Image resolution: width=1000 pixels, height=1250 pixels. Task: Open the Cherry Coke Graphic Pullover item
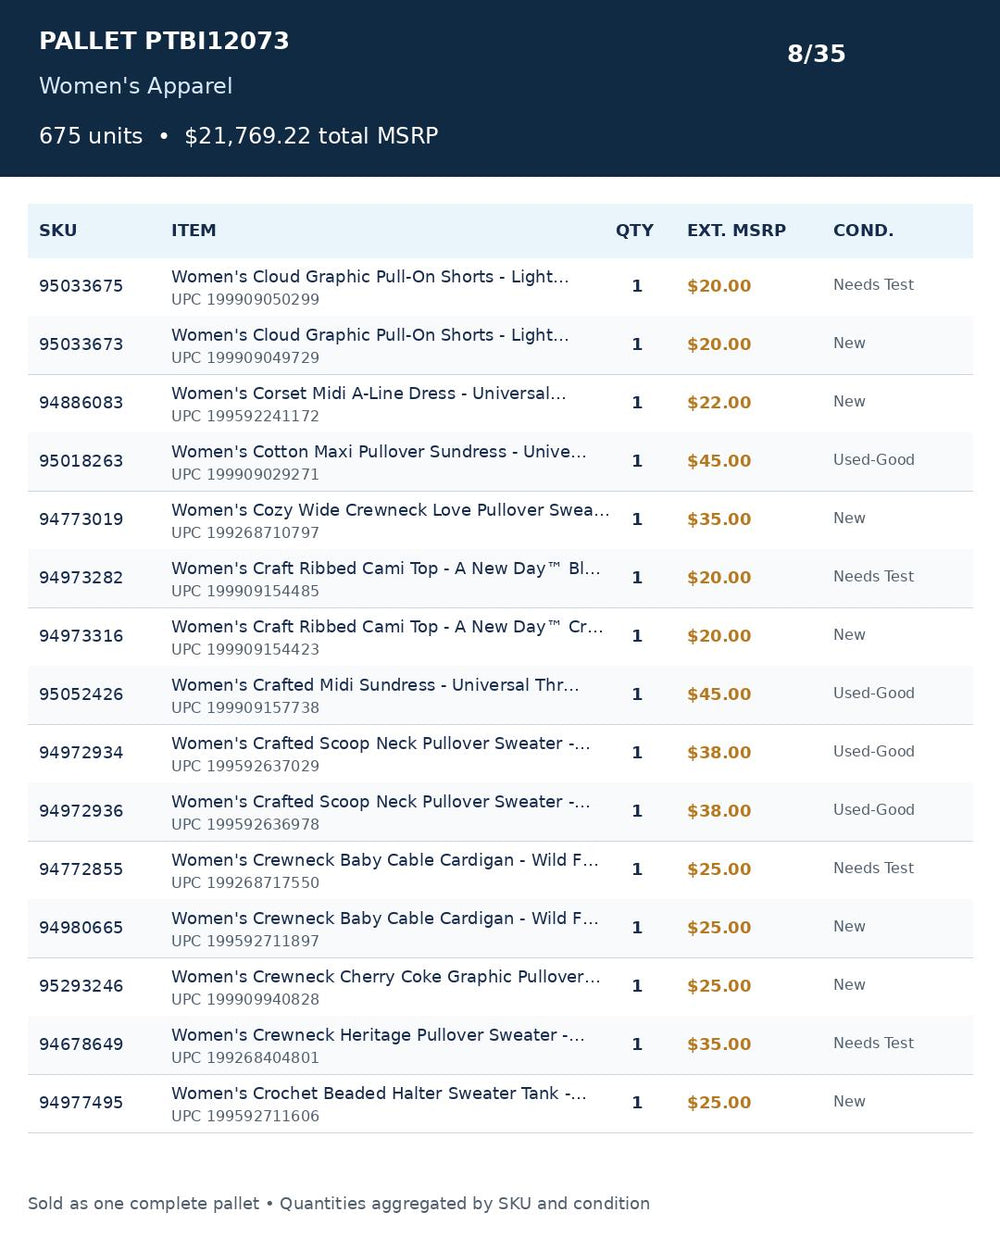pyautogui.click(x=386, y=976)
